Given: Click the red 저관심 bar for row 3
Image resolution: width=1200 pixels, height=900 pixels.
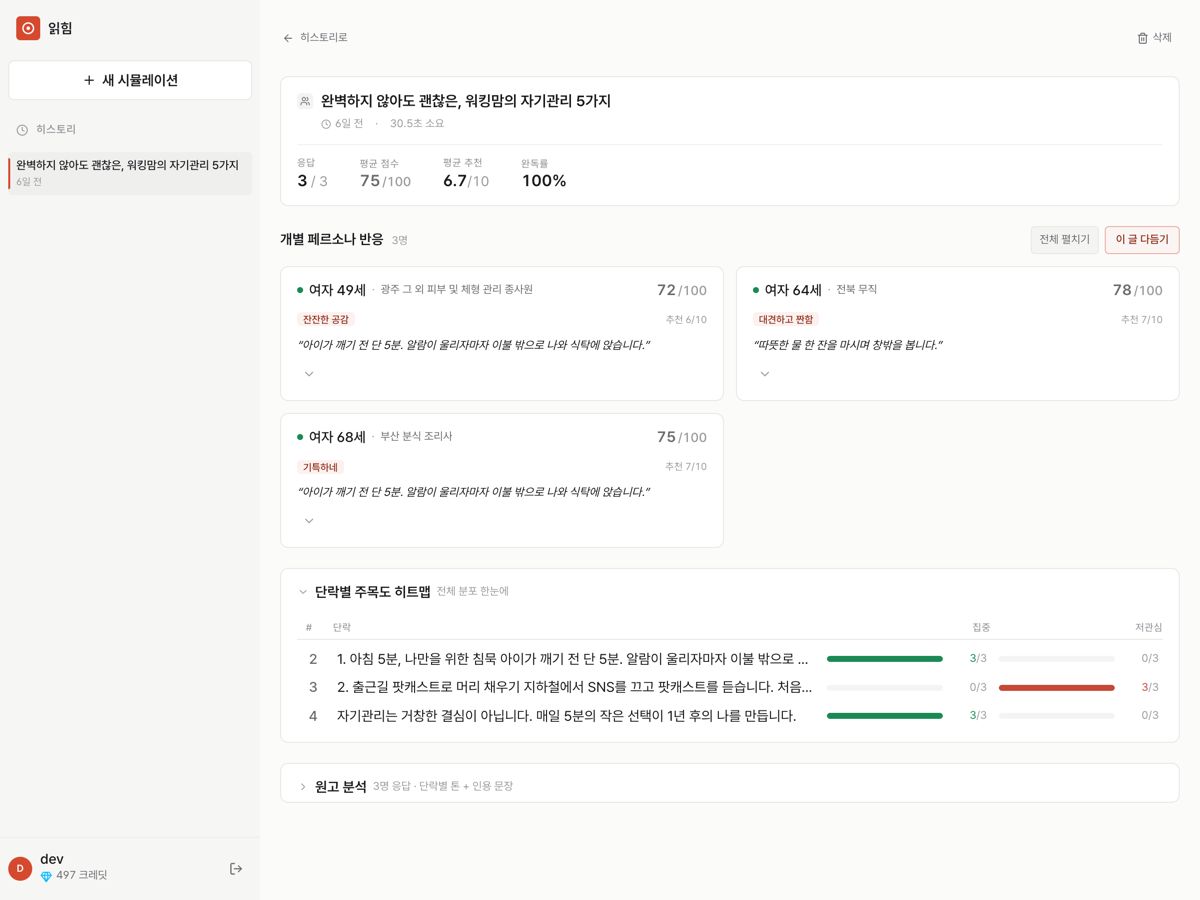Looking at the screenshot, I should pyautogui.click(x=1057, y=687).
